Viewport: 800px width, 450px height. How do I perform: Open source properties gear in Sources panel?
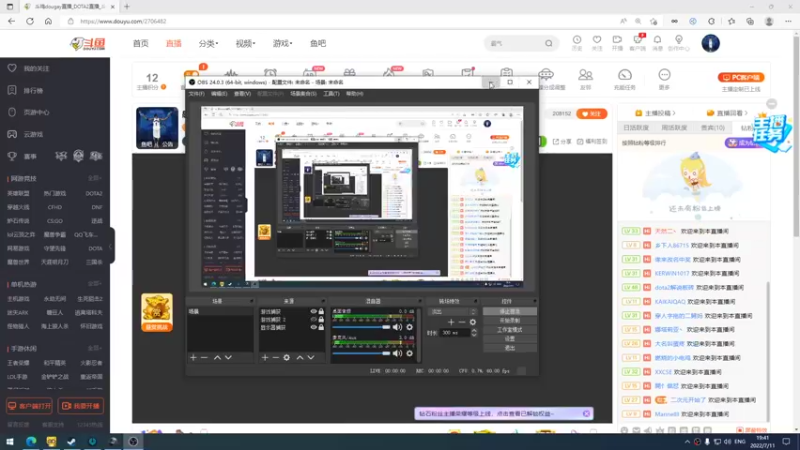(287, 358)
